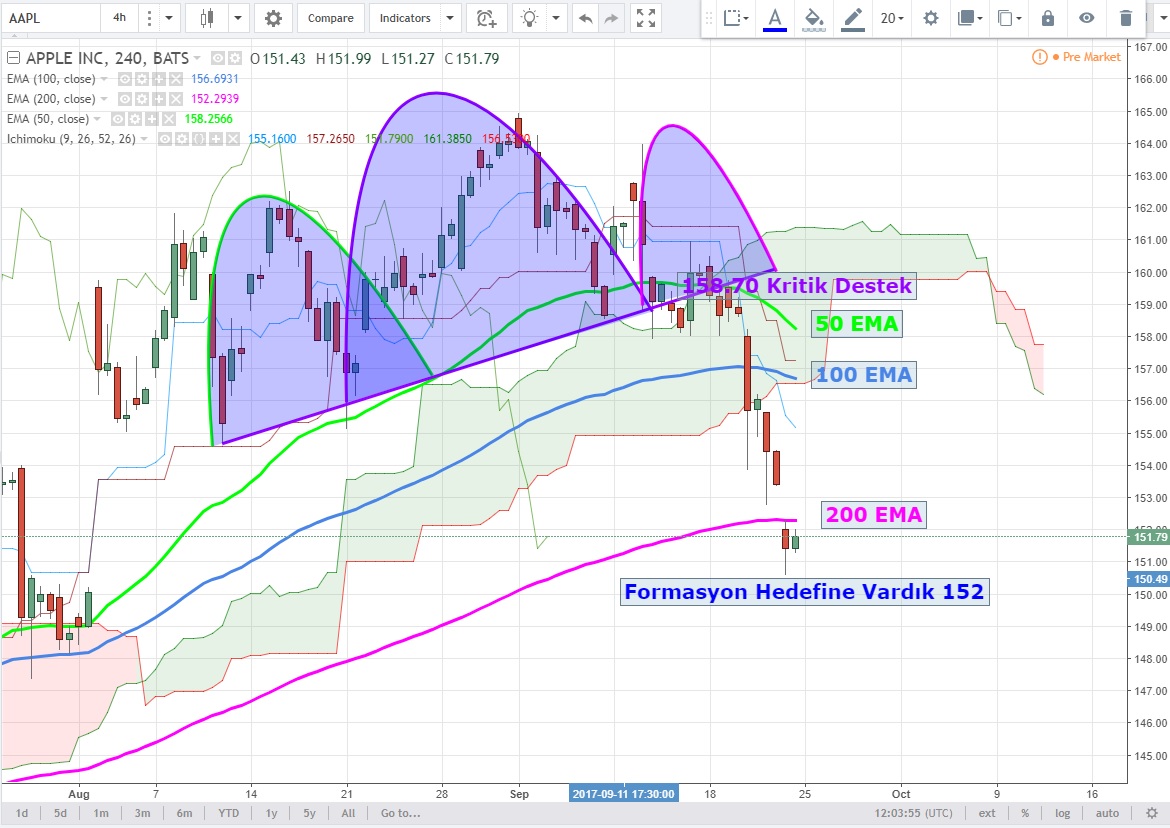This screenshot has height=828, width=1170.
Task: Open the blue text color picker
Action: 774,18
